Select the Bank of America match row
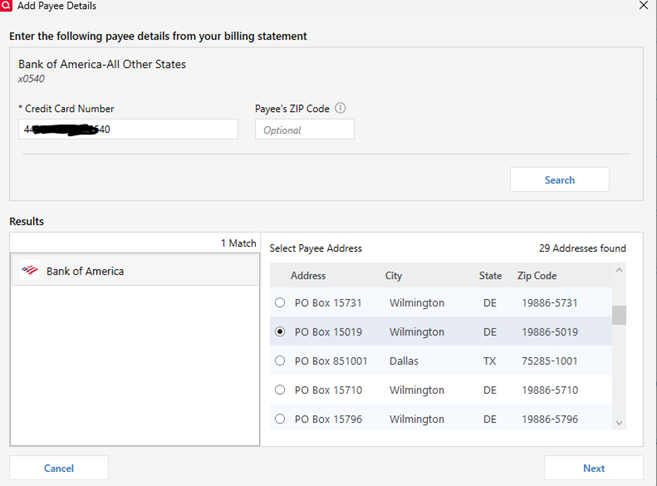Image resolution: width=657 pixels, height=486 pixels. pos(135,271)
